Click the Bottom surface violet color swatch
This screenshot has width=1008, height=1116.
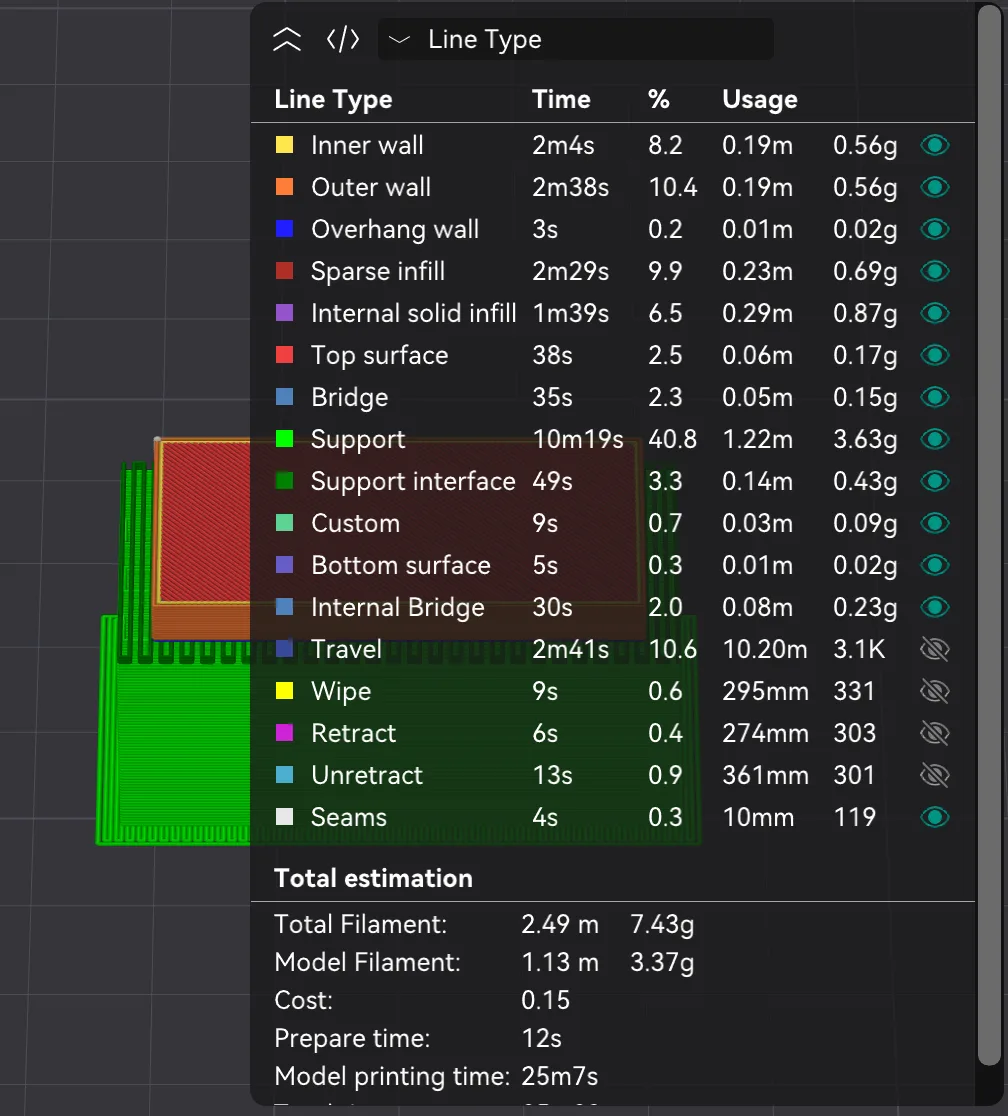[285, 565]
